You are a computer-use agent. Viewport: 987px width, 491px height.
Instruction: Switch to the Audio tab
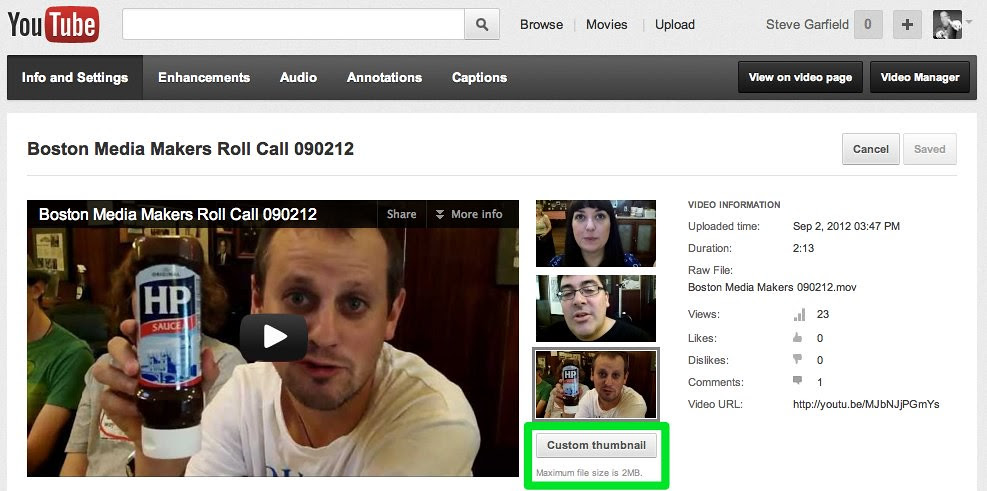pos(298,77)
